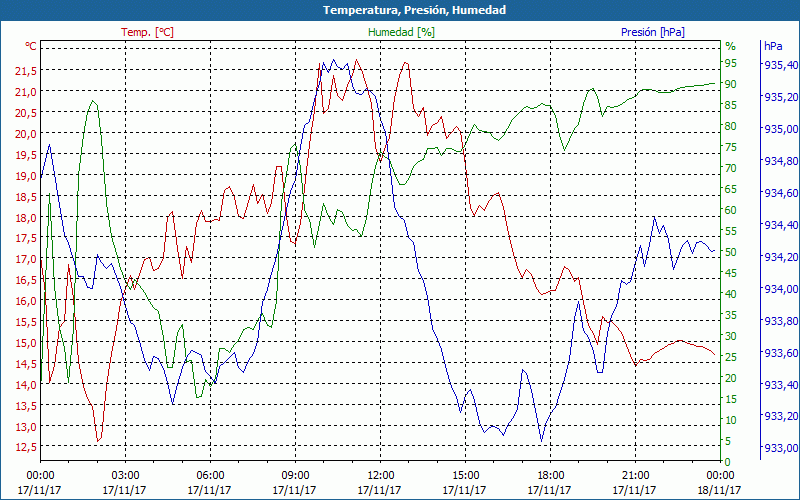The width and height of the screenshot is (800, 500).
Task: Click the 03:00 time axis label
Action: pyautogui.click(x=125, y=476)
